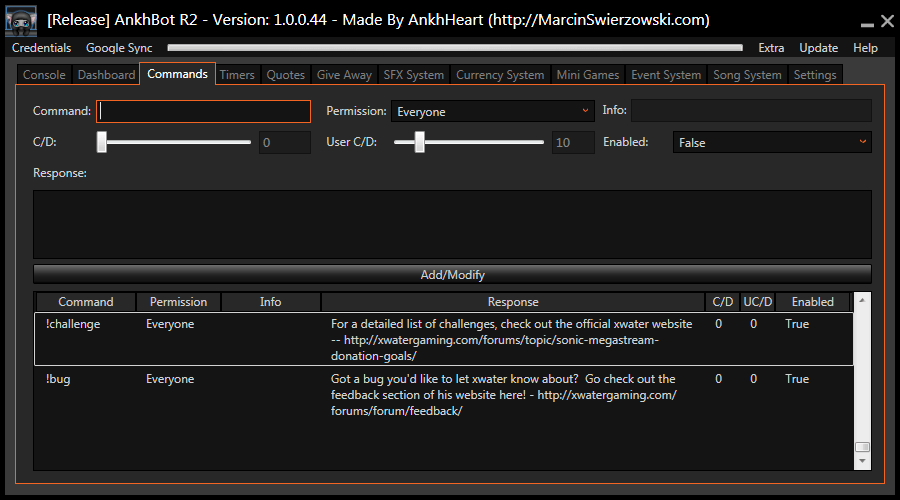
Task: Open the Mini Games tab
Action: (x=588, y=75)
